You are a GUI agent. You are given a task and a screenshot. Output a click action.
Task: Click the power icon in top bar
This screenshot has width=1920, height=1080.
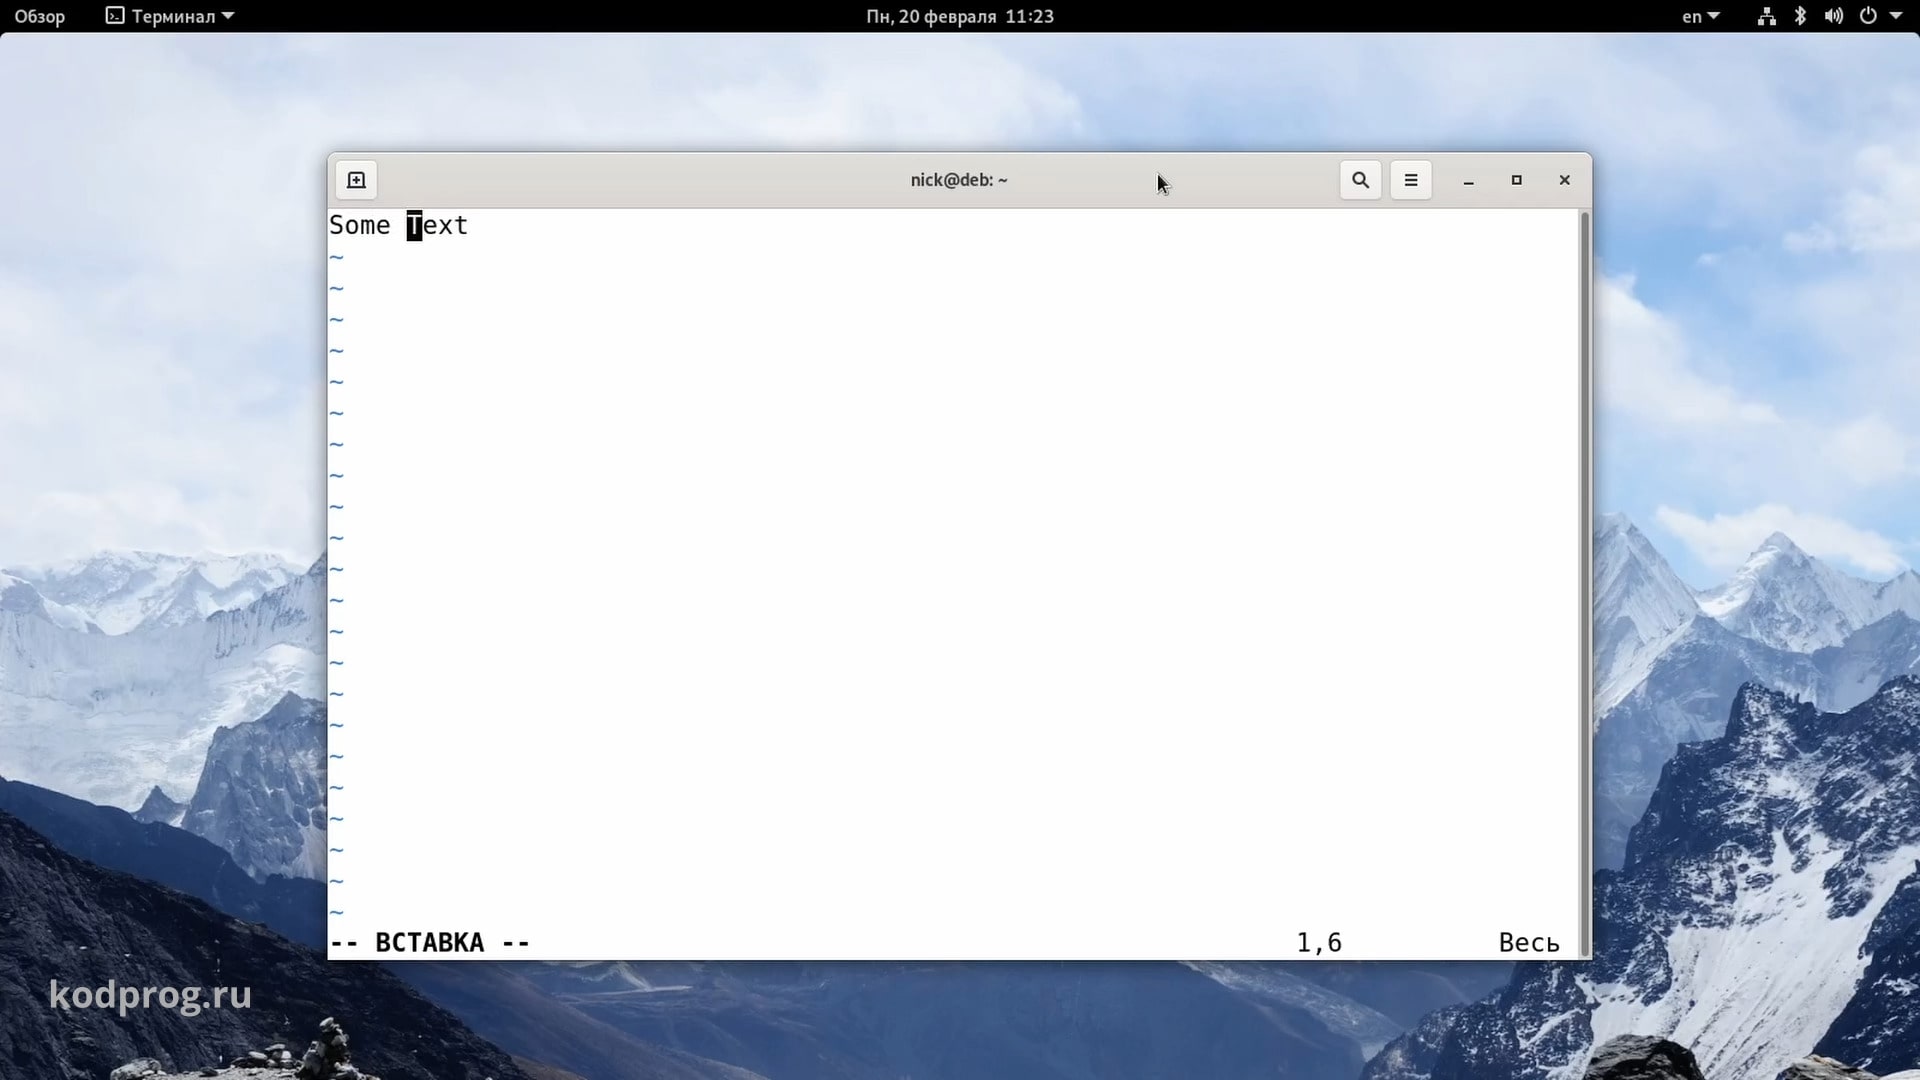pyautogui.click(x=1868, y=16)
